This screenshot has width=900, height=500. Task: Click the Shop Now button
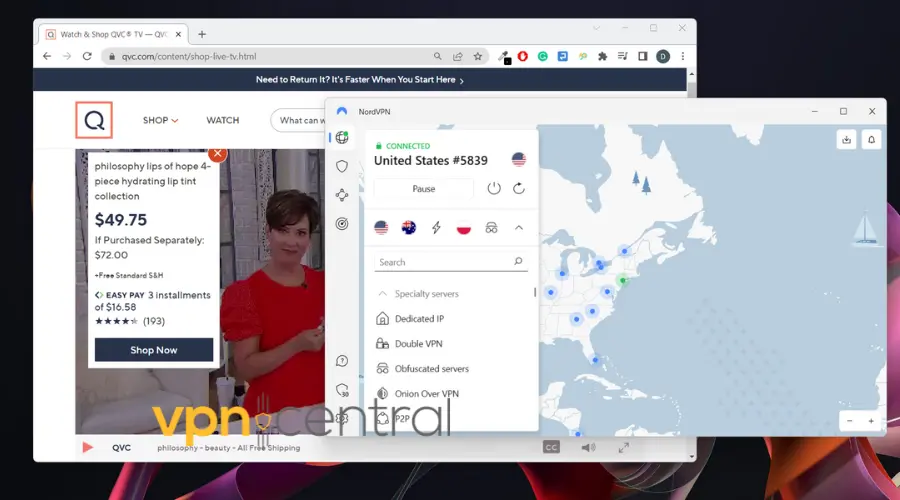tap(154, 350)
